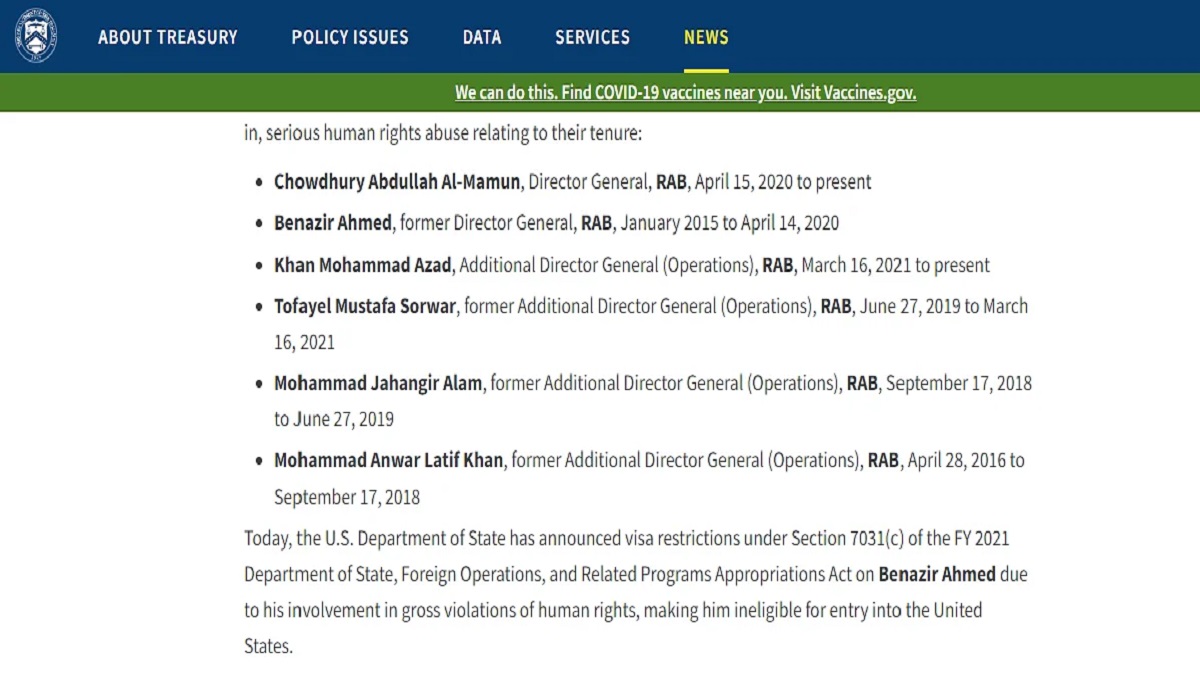Open the About Treasury menu
Image resolution: width=1200 pixels, height=675 pixels.
[168, 38]
